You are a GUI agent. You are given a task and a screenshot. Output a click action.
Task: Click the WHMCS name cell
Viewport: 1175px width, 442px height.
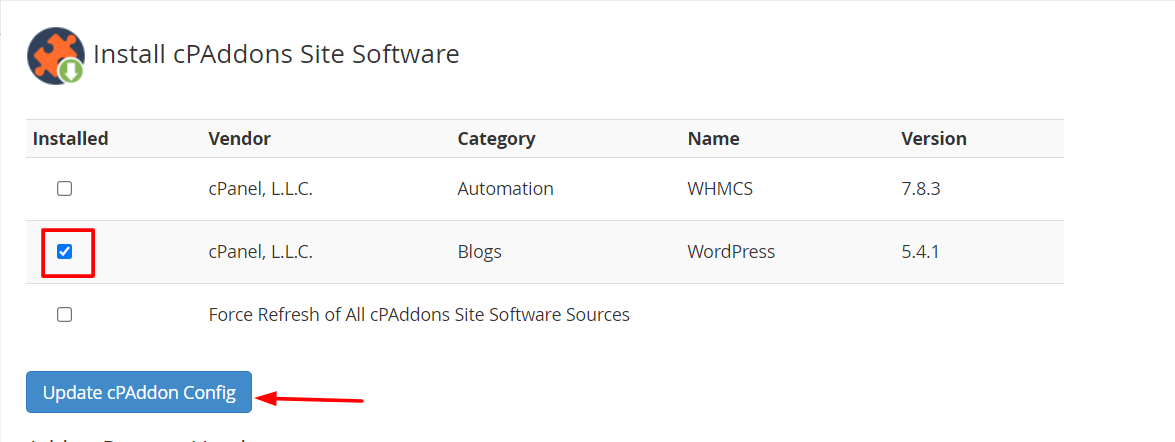(720, 189)
